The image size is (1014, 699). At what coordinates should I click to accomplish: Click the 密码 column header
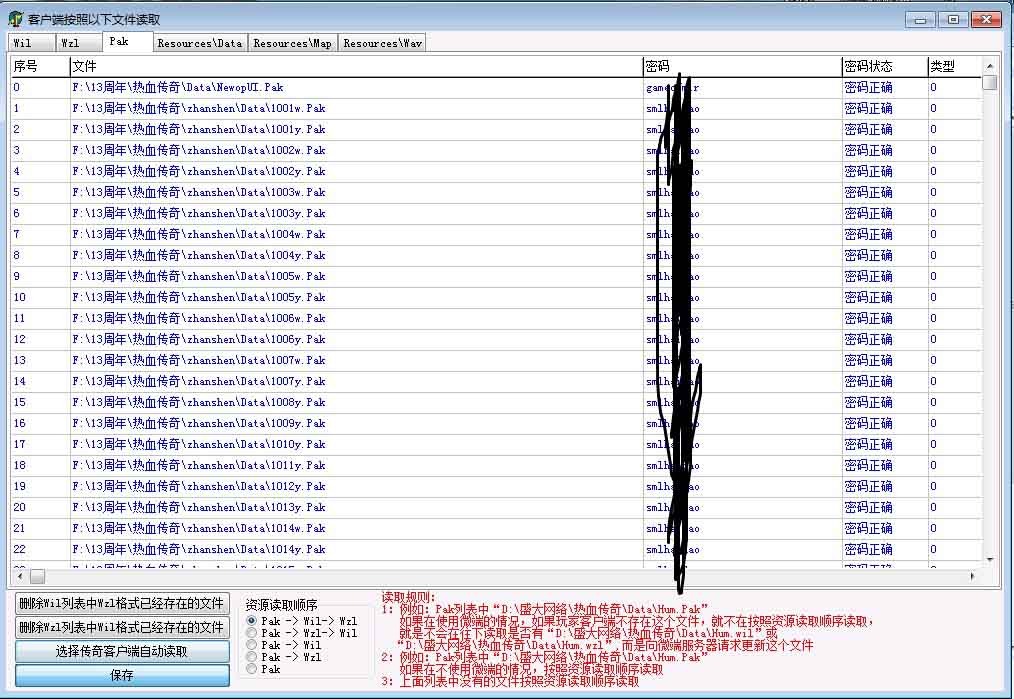click(742, 66)
